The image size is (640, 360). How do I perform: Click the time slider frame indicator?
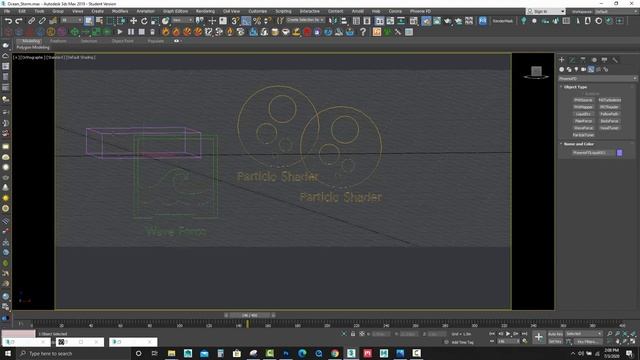coord(249,315)
